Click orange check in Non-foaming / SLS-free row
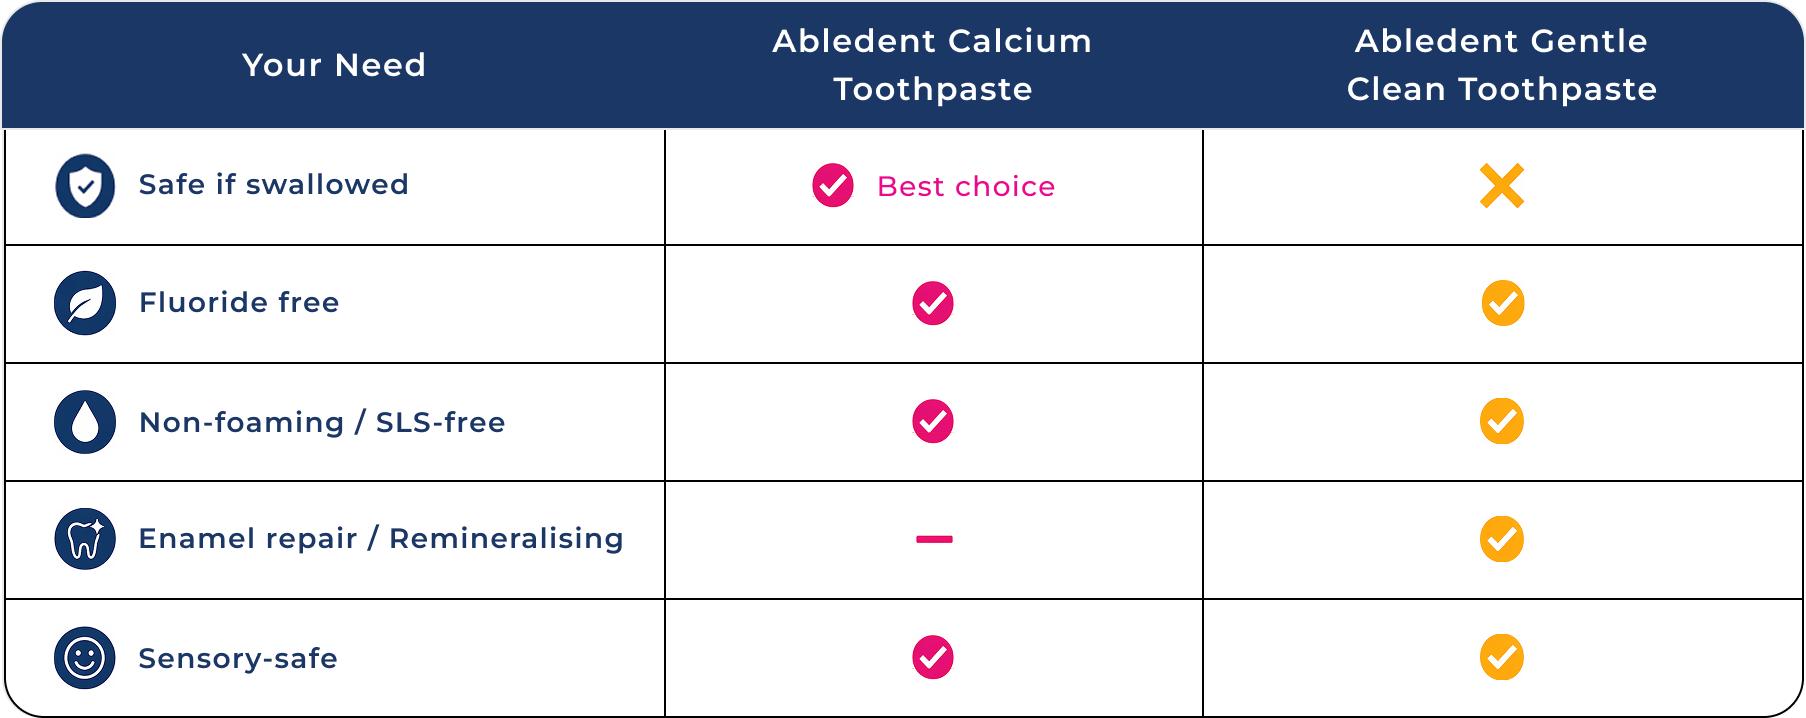The image size is (1806, 718). pos(1502,421)
